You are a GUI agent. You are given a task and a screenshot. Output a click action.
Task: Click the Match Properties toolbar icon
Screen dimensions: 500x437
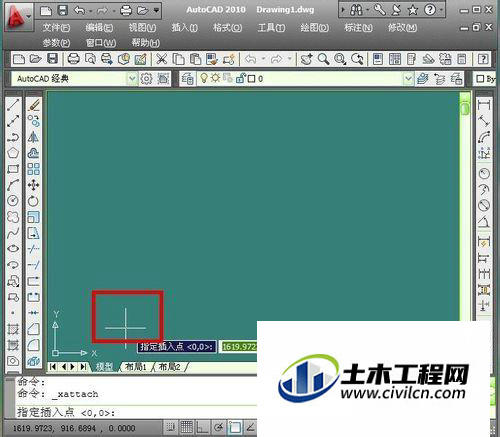(x=229, y=59)
